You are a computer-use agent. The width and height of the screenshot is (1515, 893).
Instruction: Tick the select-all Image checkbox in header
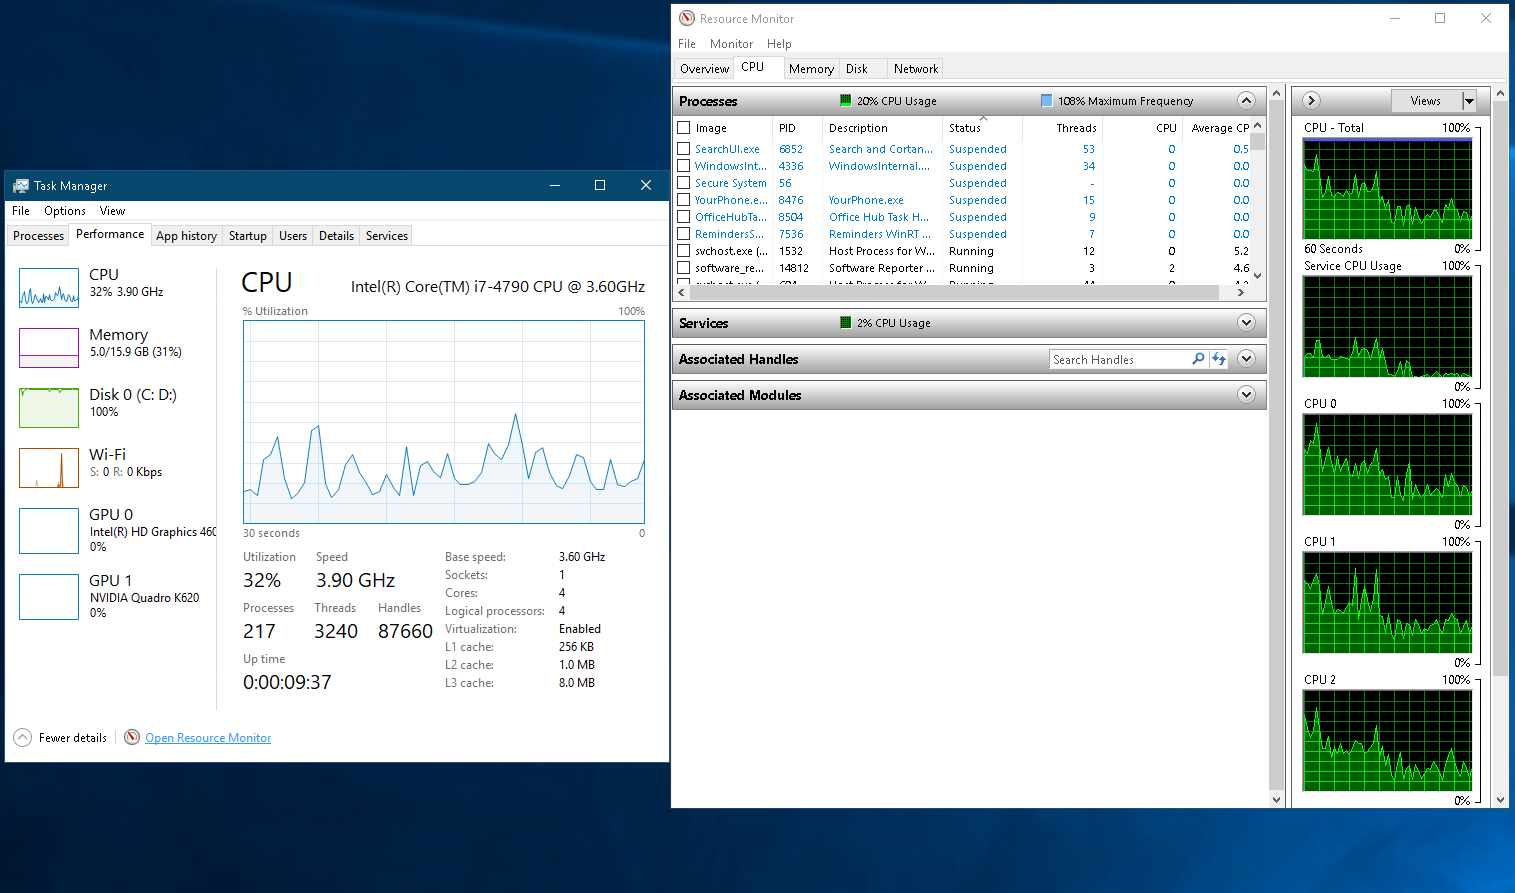click(684, 127)
